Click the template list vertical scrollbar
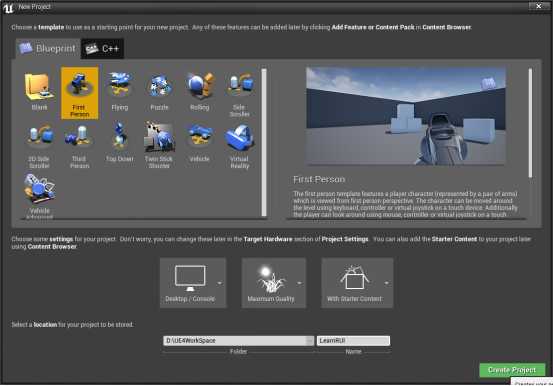Image resolution: width=553 pixels, height=386 pixels. [x=264, y=142]
